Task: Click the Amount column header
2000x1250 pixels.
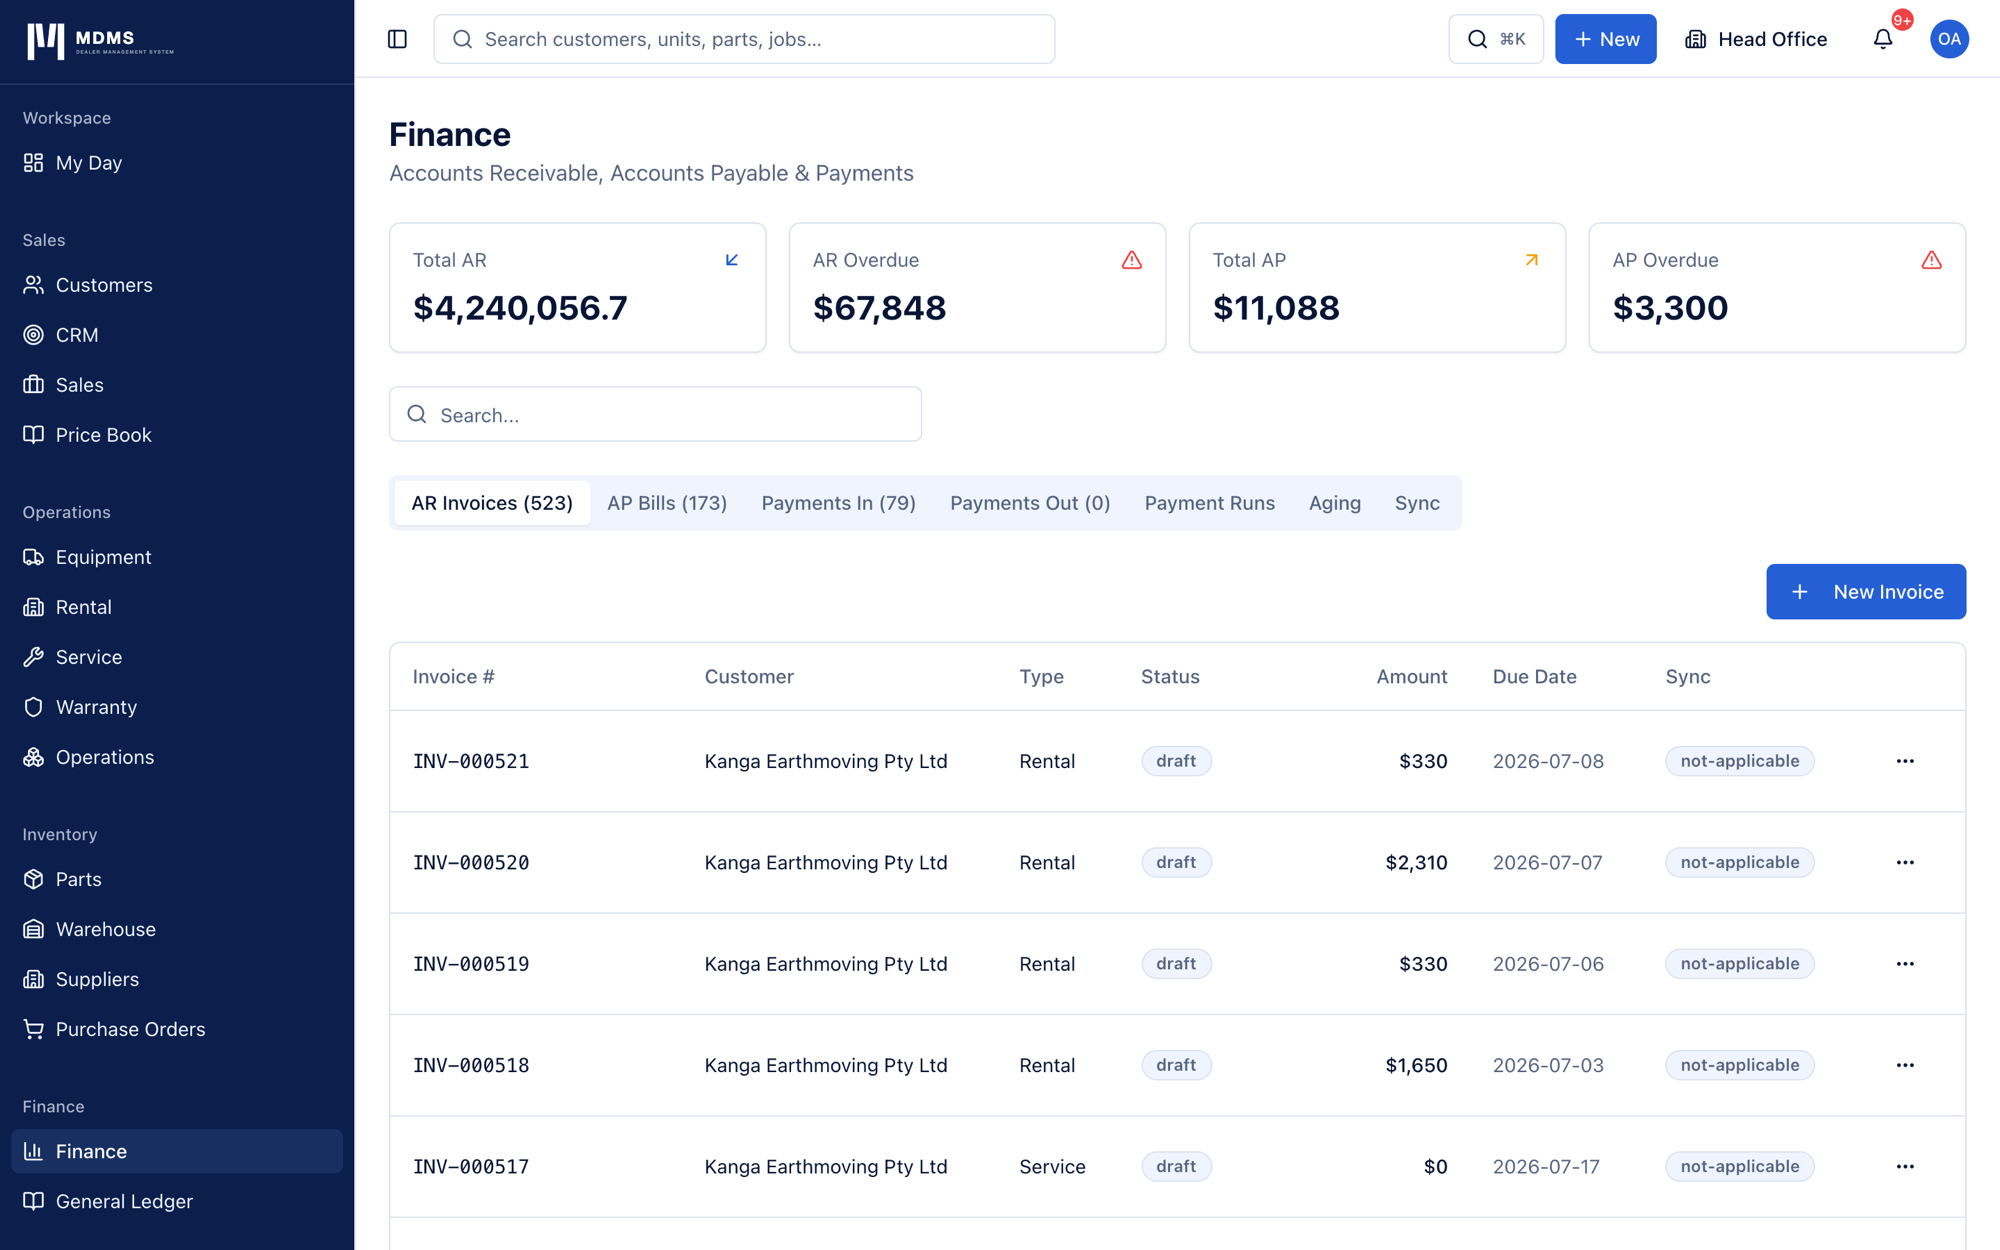Action: pyautogui.click(x=1411, y=676)
